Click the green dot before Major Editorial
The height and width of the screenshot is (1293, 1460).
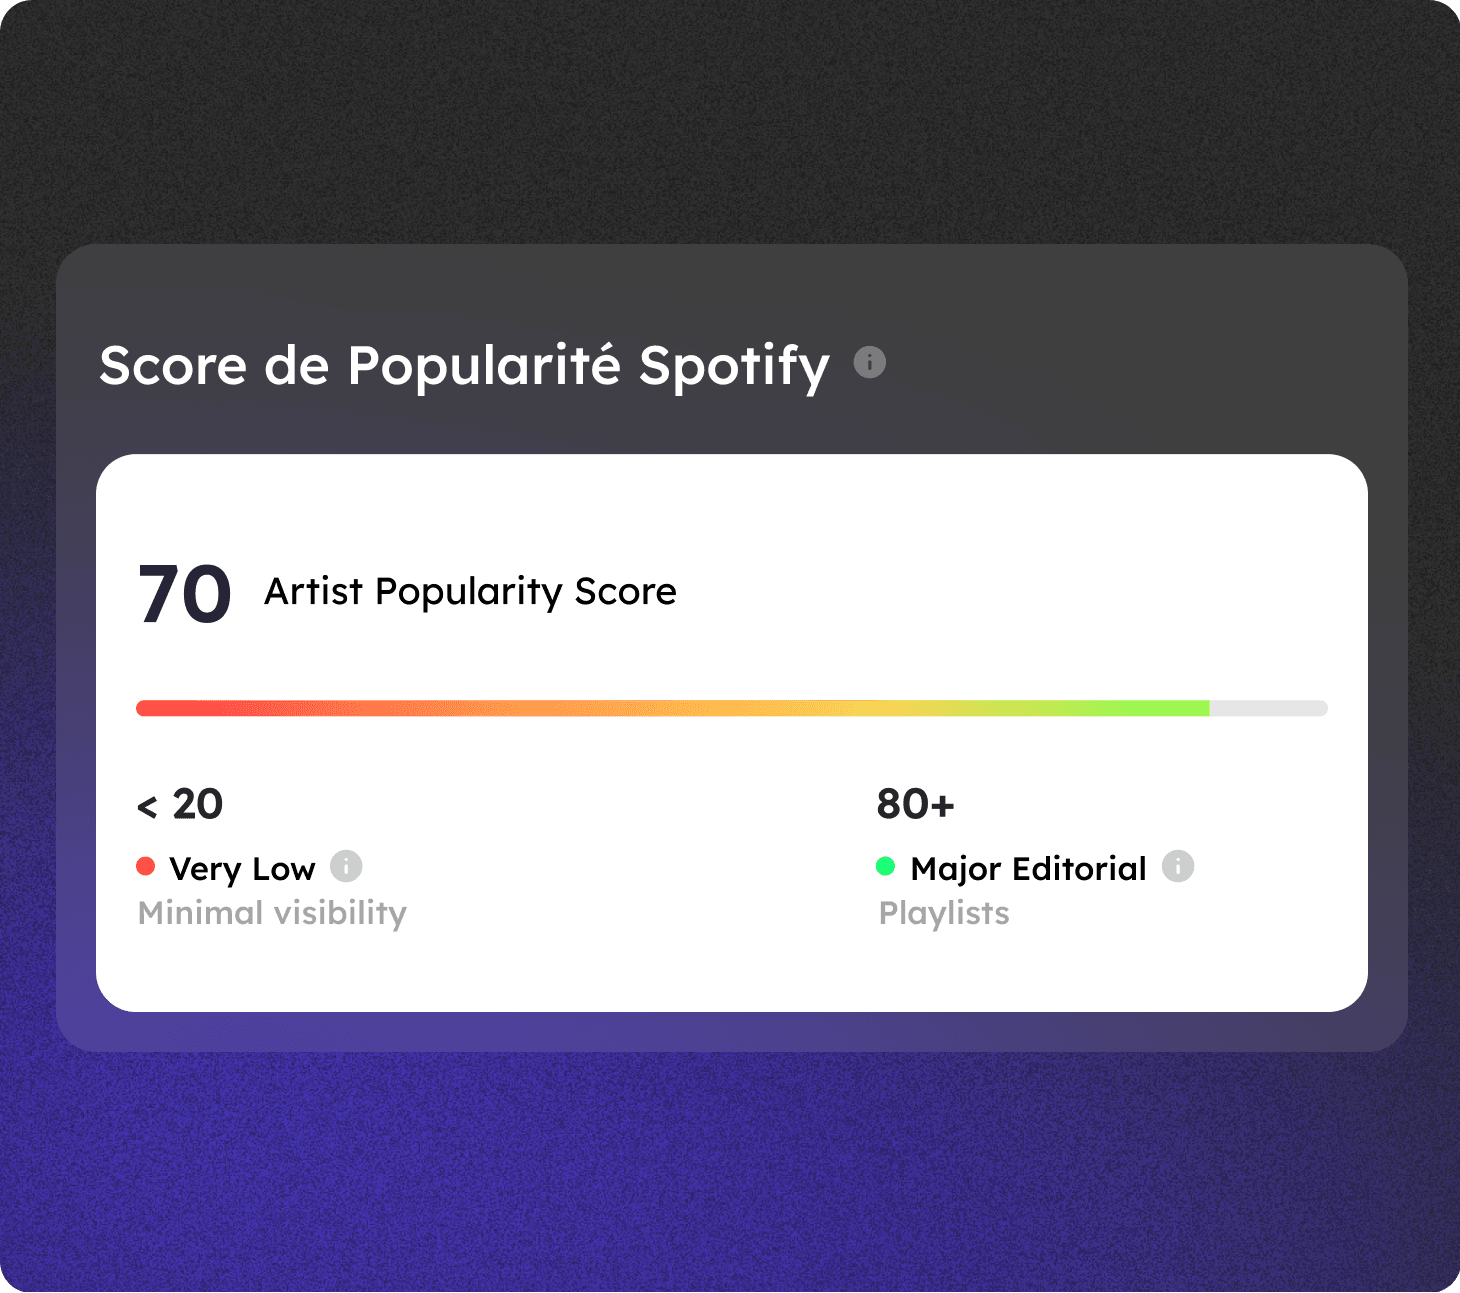885,866
